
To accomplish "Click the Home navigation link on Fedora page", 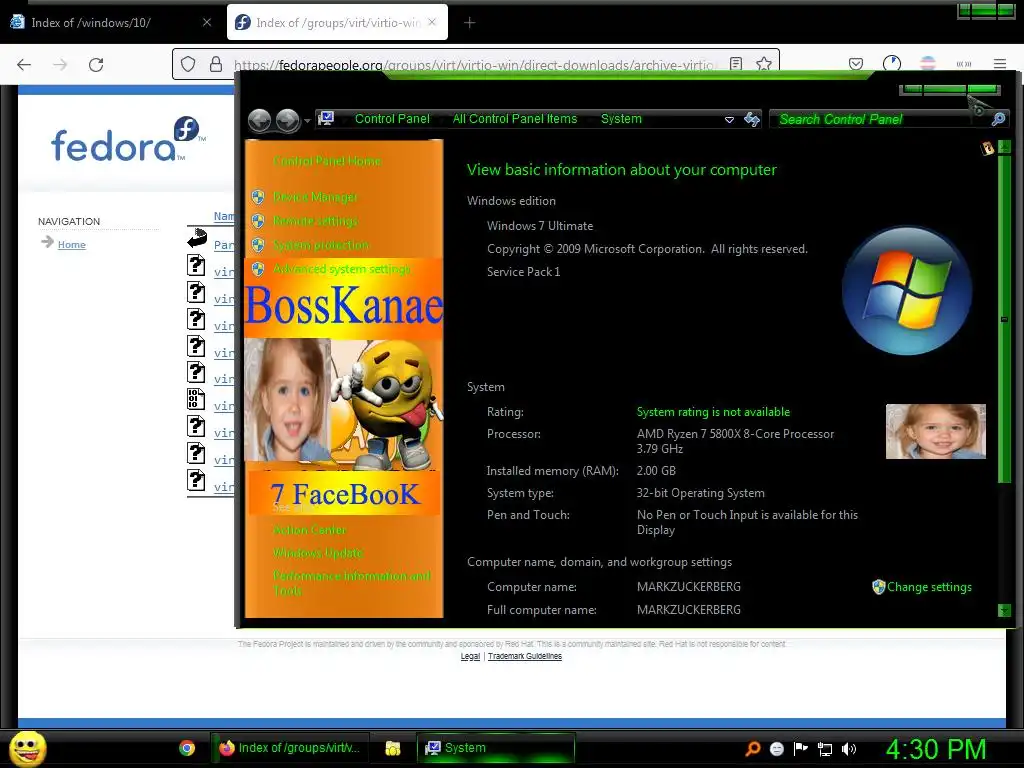I will pyautogui.click(x=72, y=244).
